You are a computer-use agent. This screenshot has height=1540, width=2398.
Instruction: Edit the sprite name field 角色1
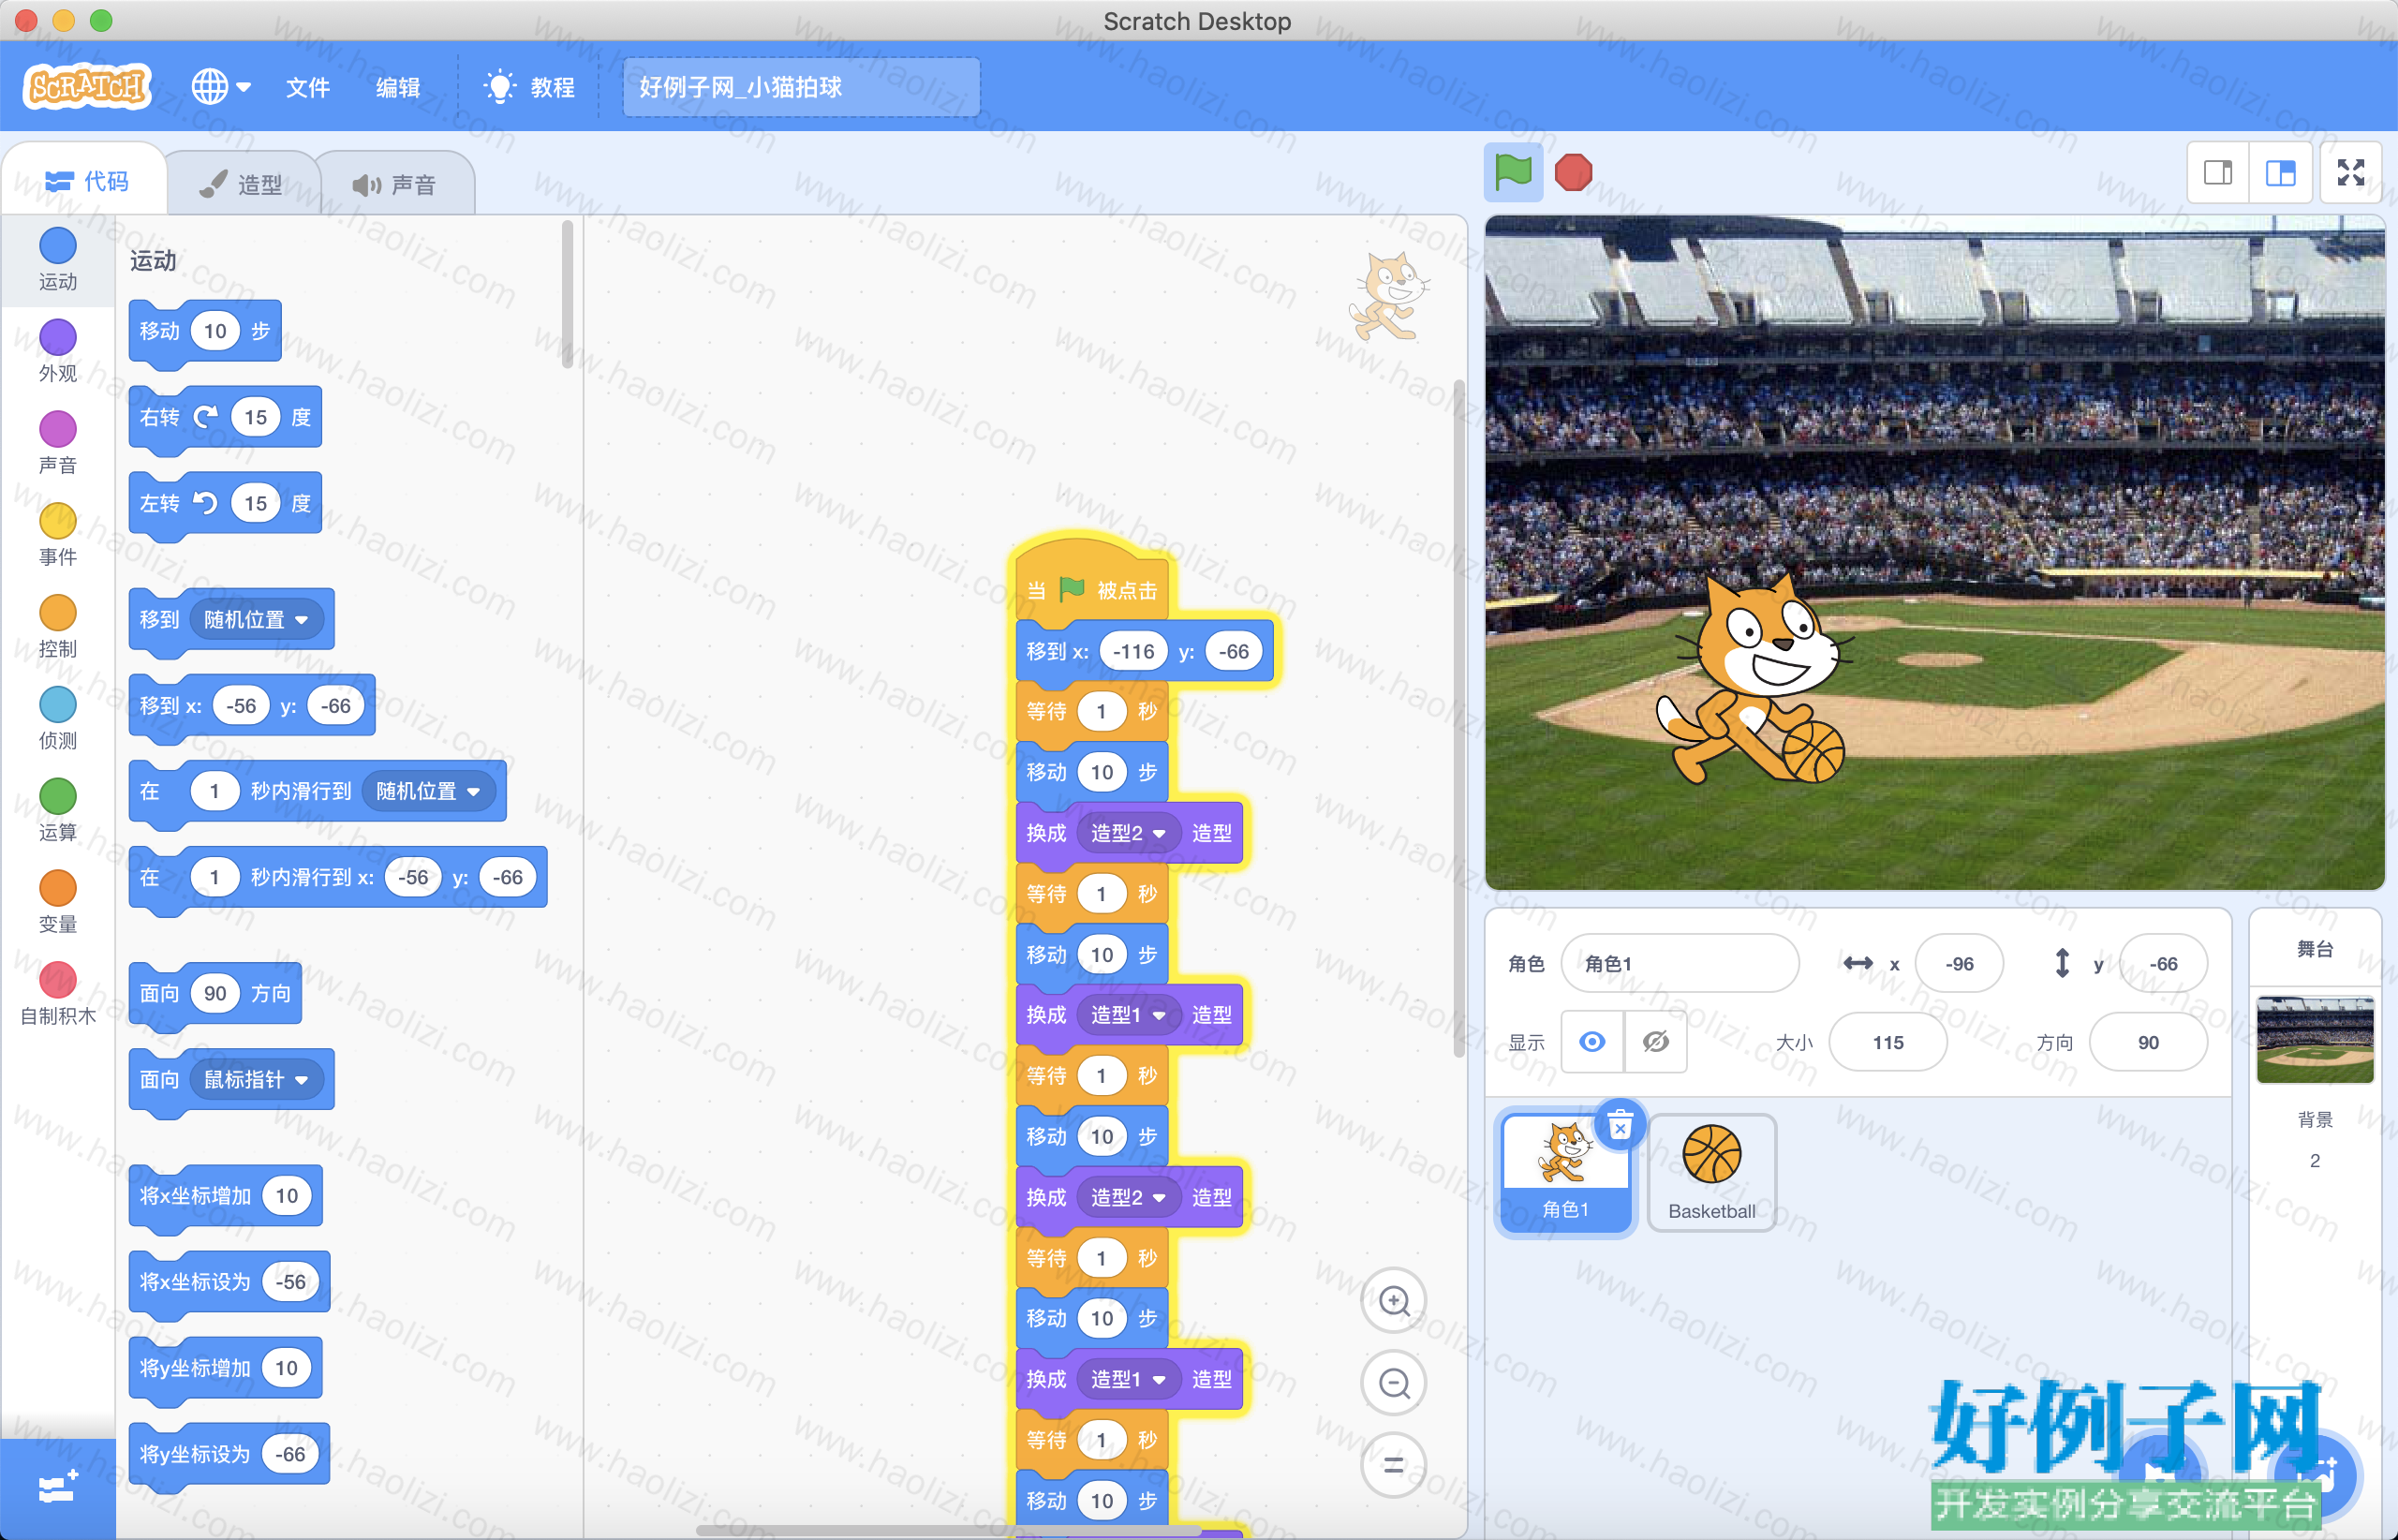[x=1680, y=963]
